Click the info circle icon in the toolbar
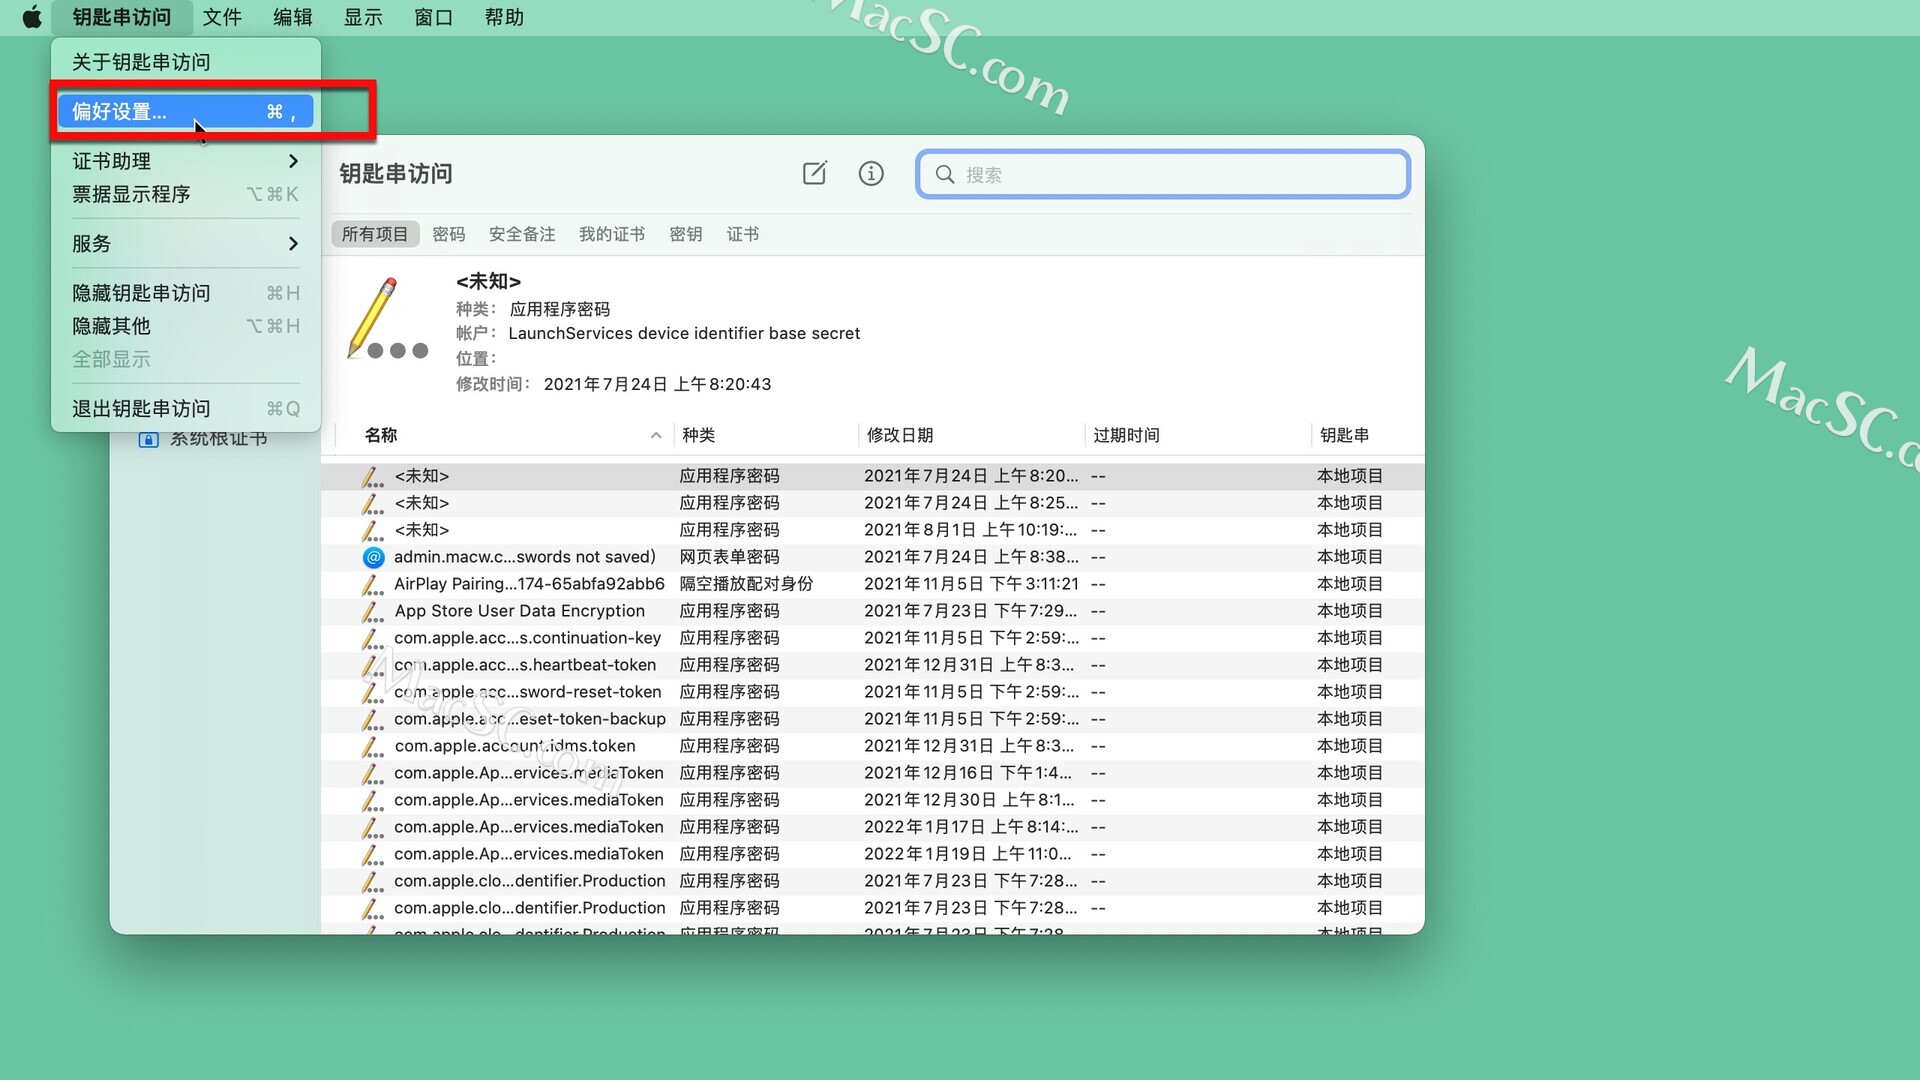 [x=871, y=174]
